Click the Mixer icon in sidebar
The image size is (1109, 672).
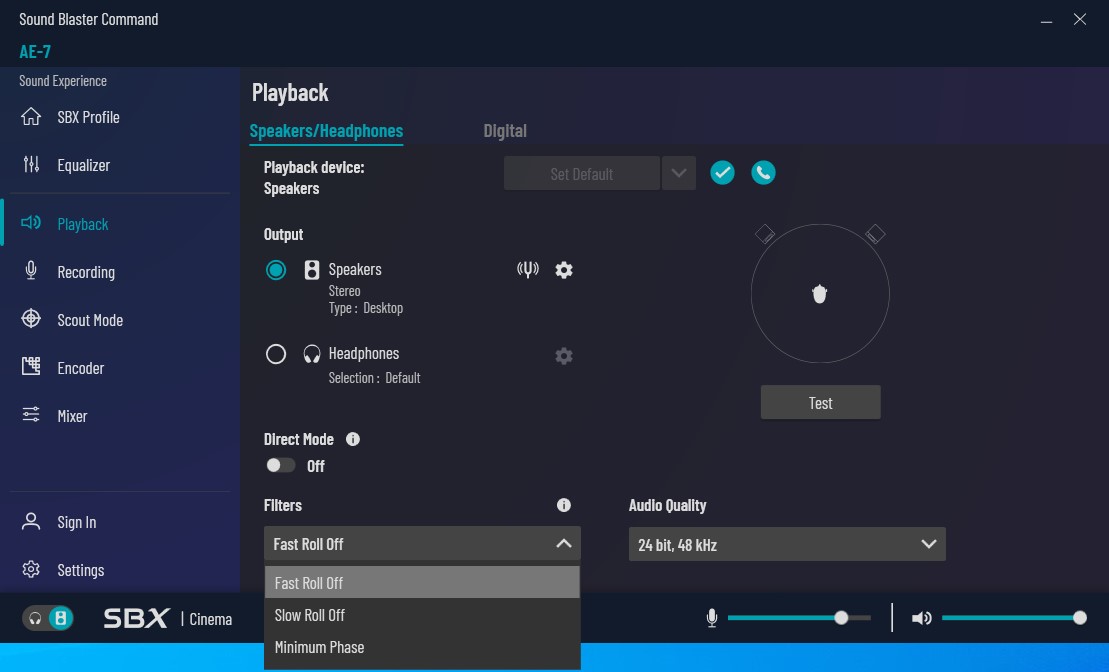[30, 415]
